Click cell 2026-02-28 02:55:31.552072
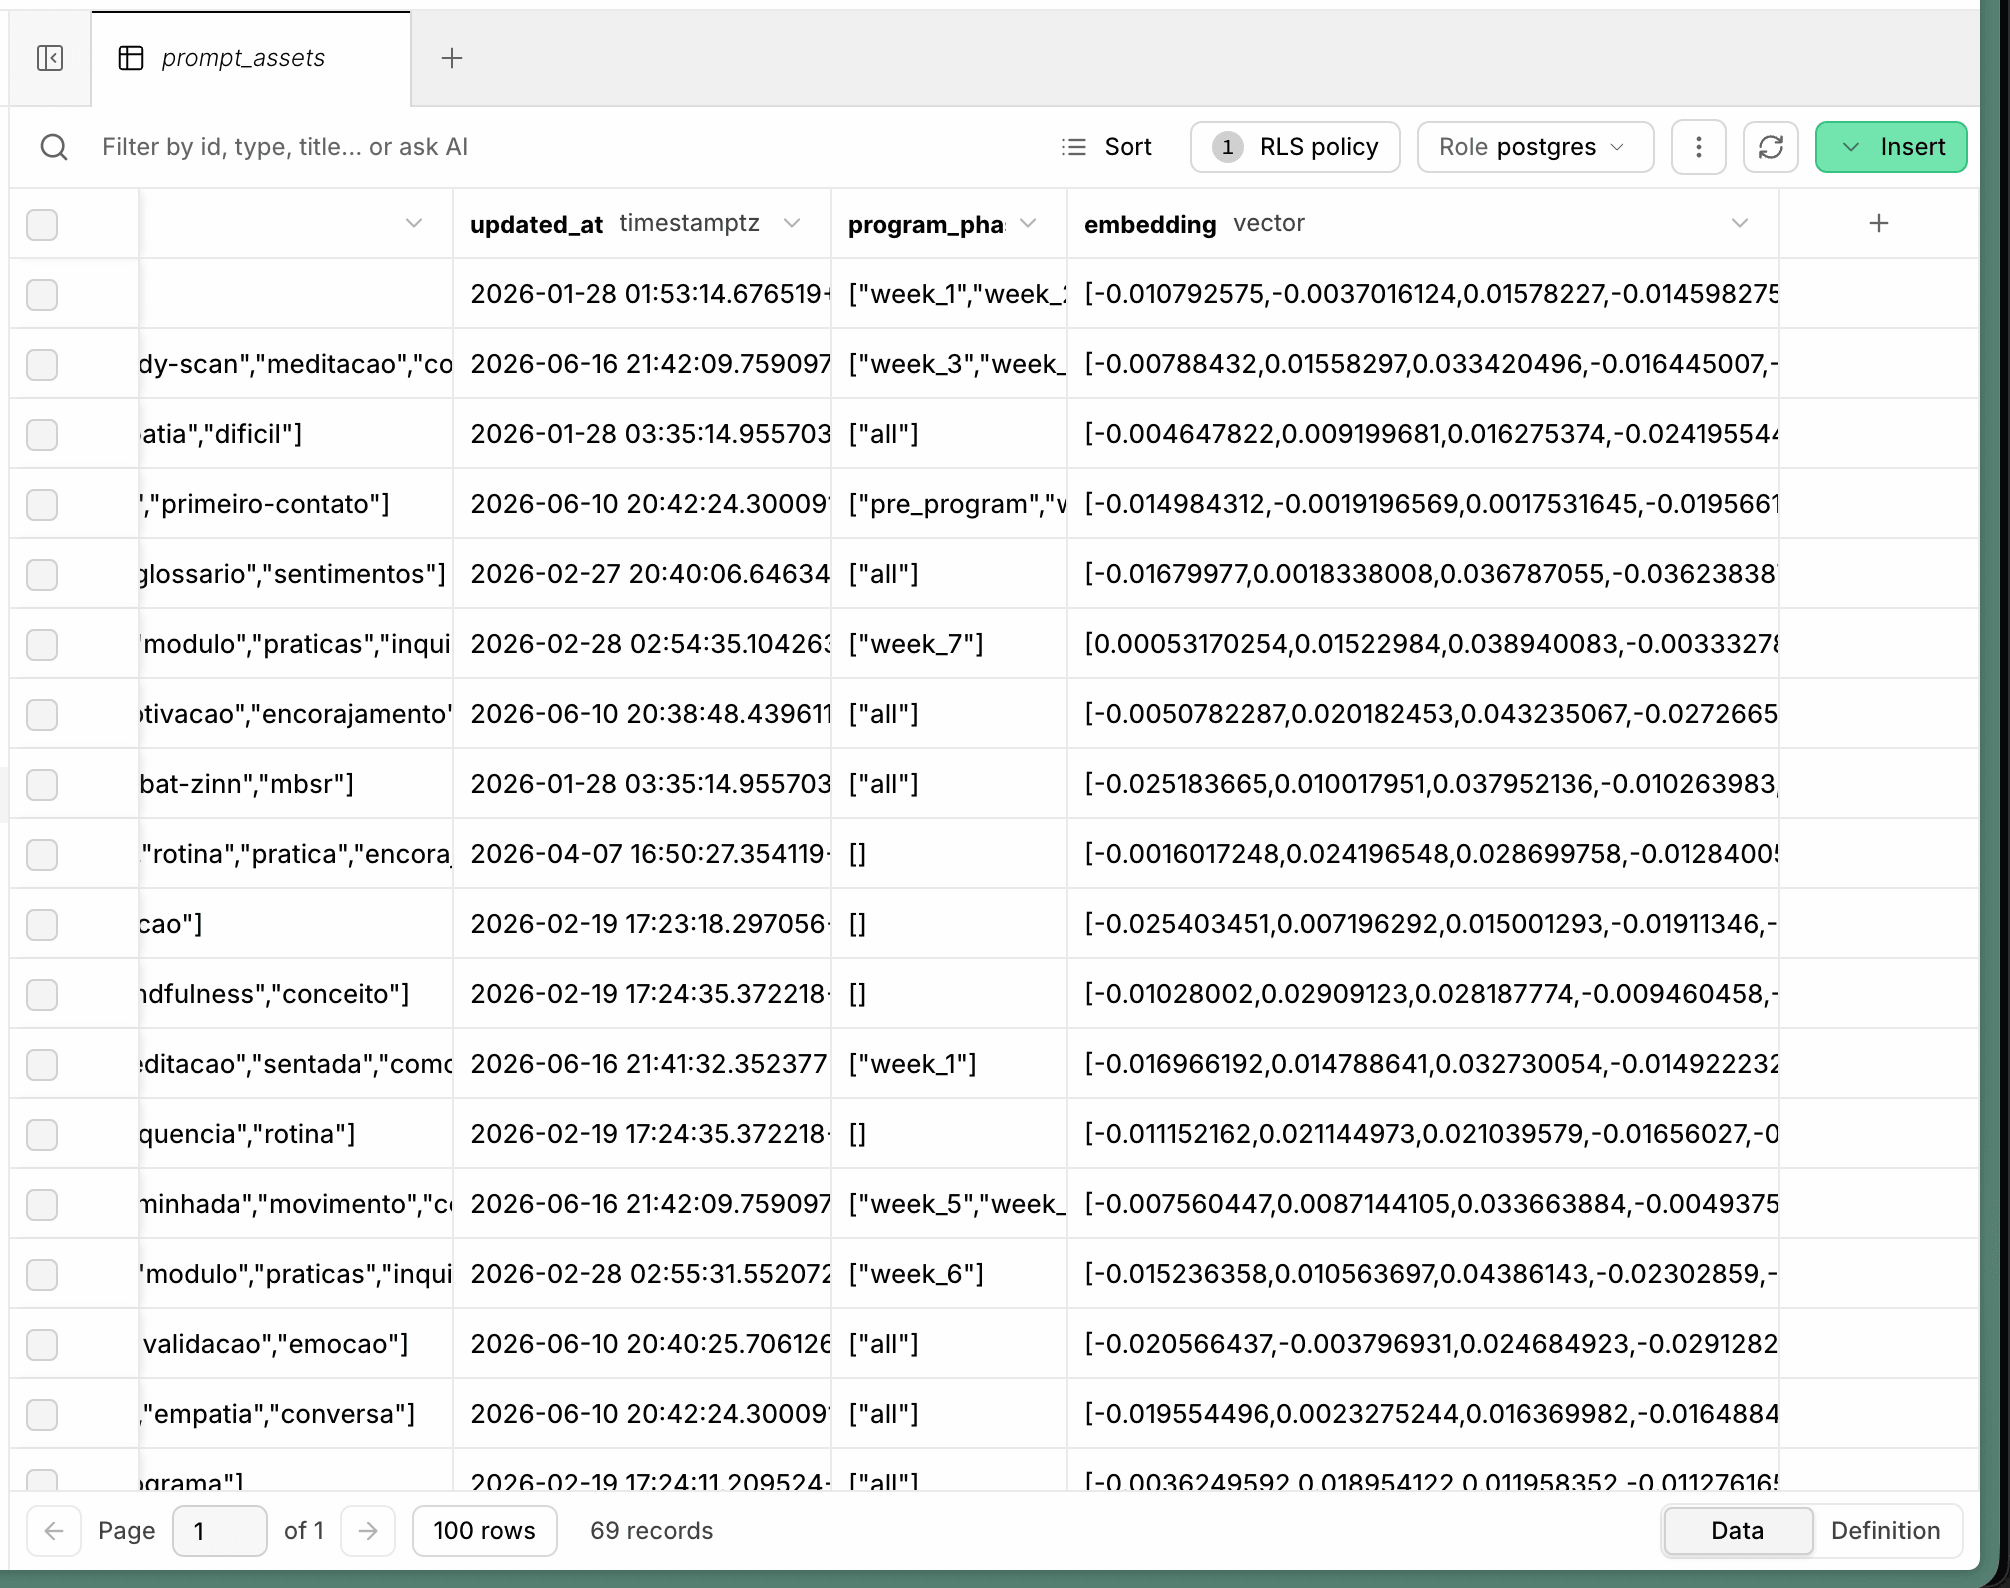Screen dimensions: 2010x1588 (642, 1274)
